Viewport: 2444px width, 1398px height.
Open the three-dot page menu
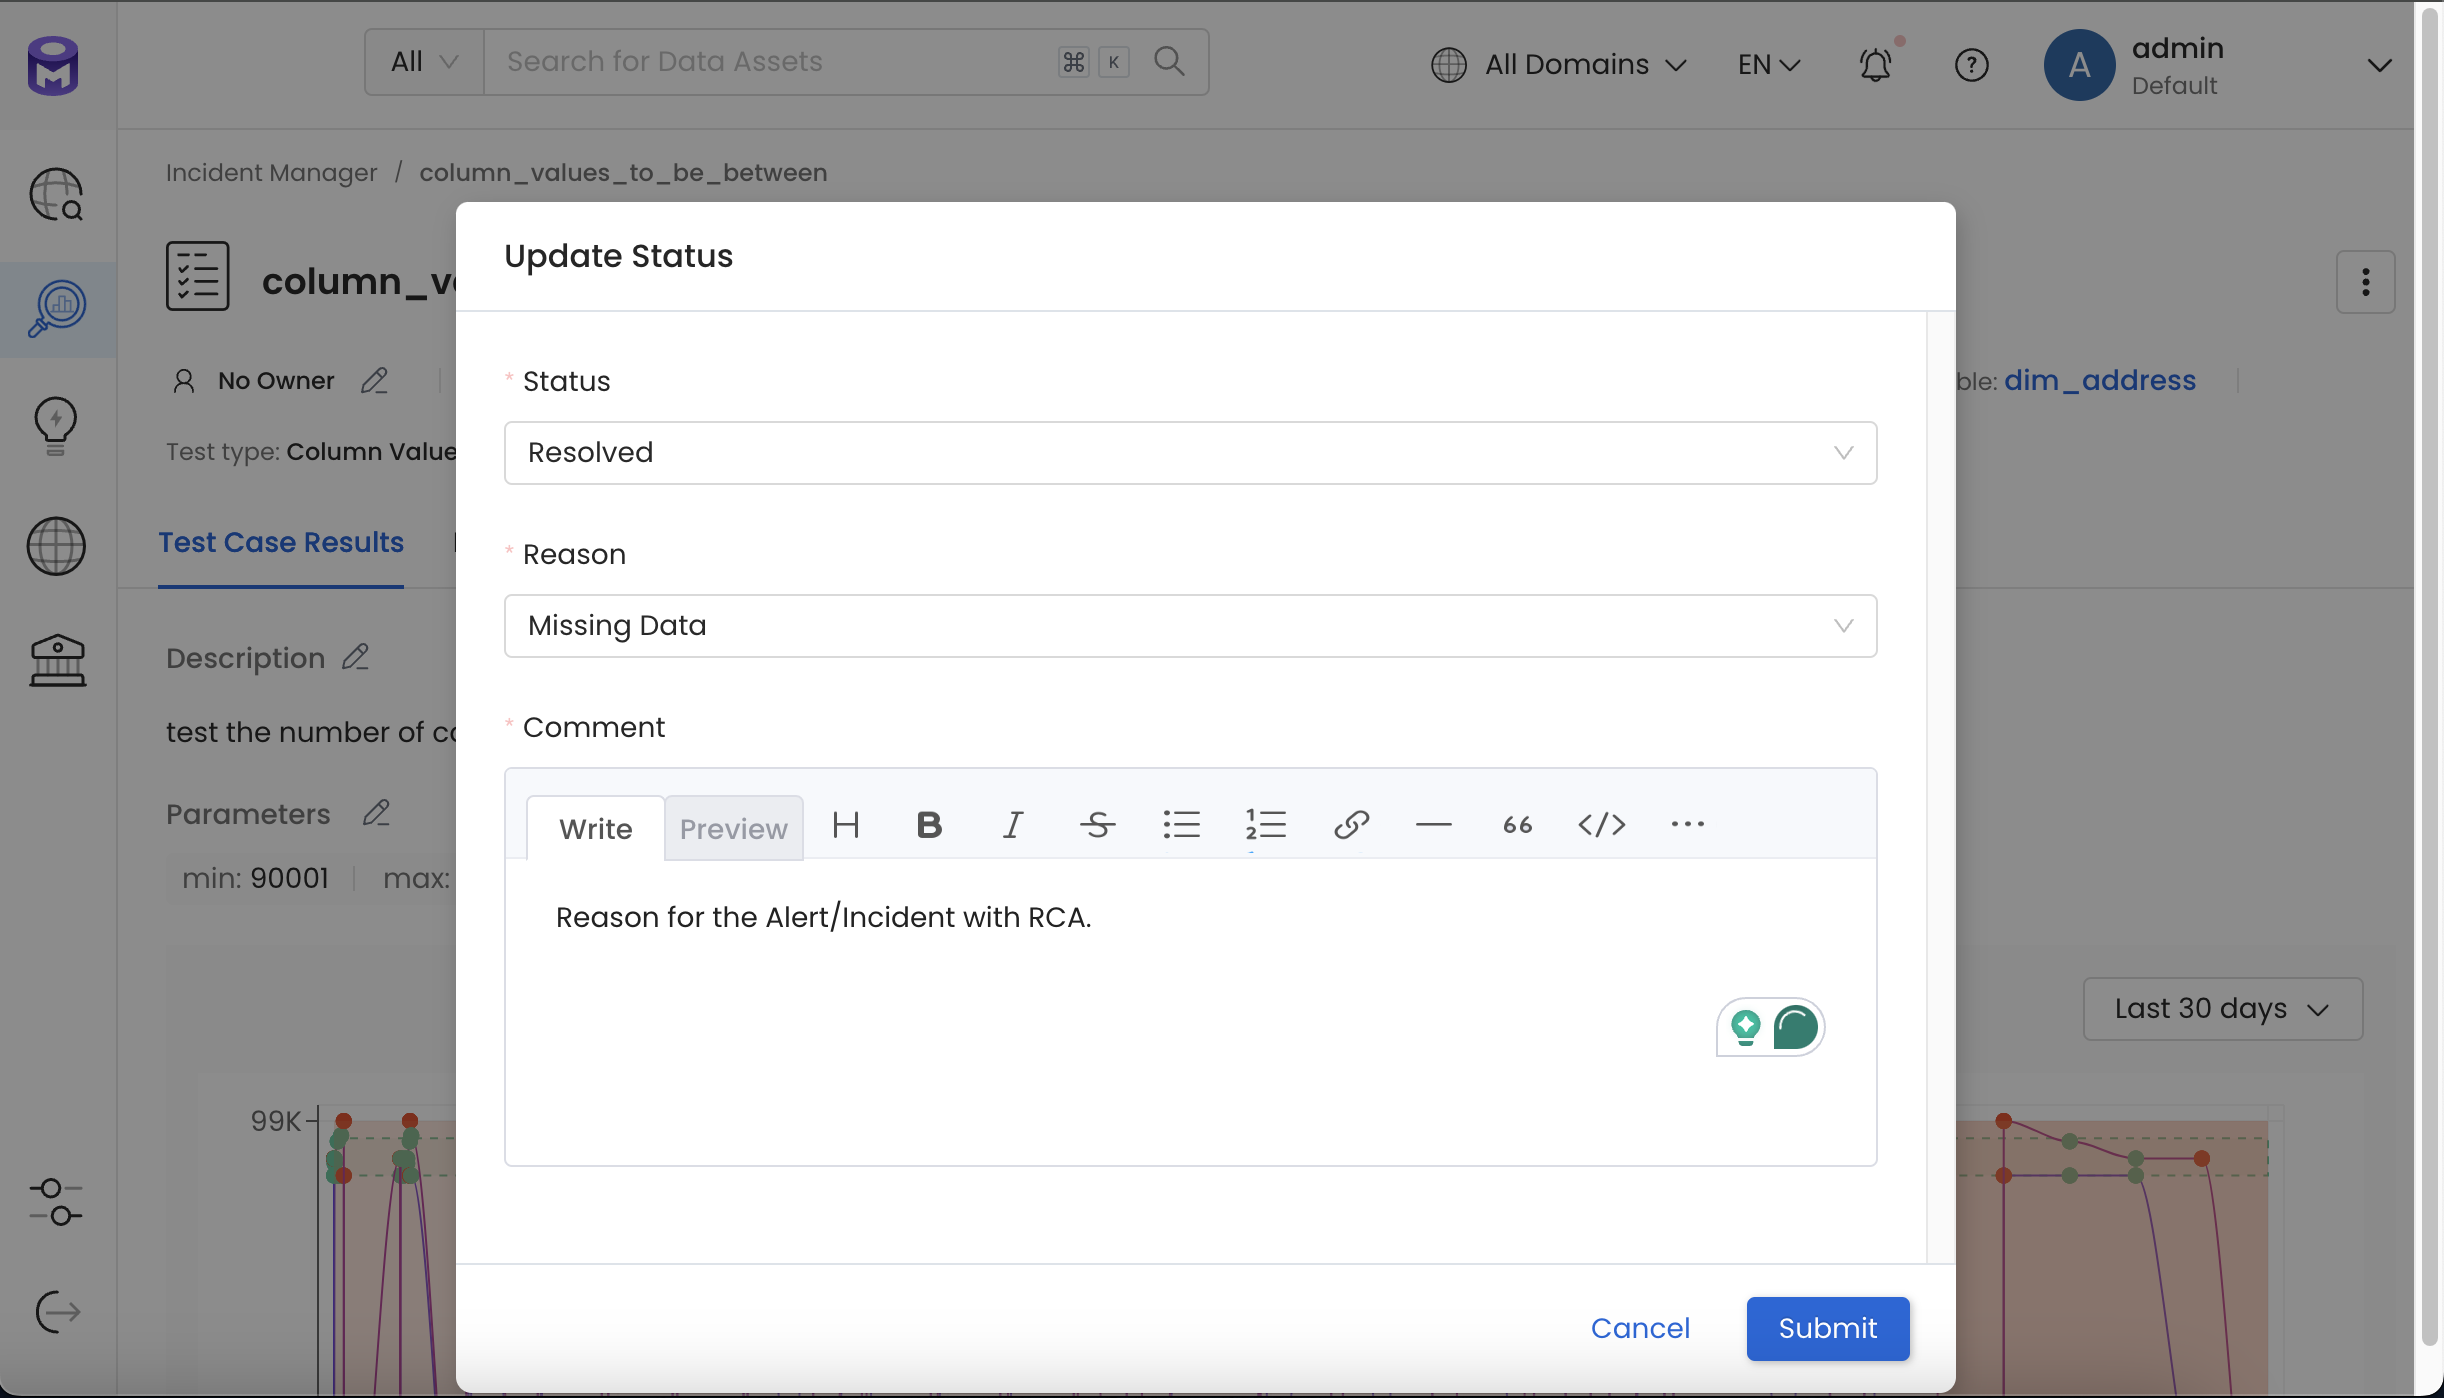click(2365, 282)
